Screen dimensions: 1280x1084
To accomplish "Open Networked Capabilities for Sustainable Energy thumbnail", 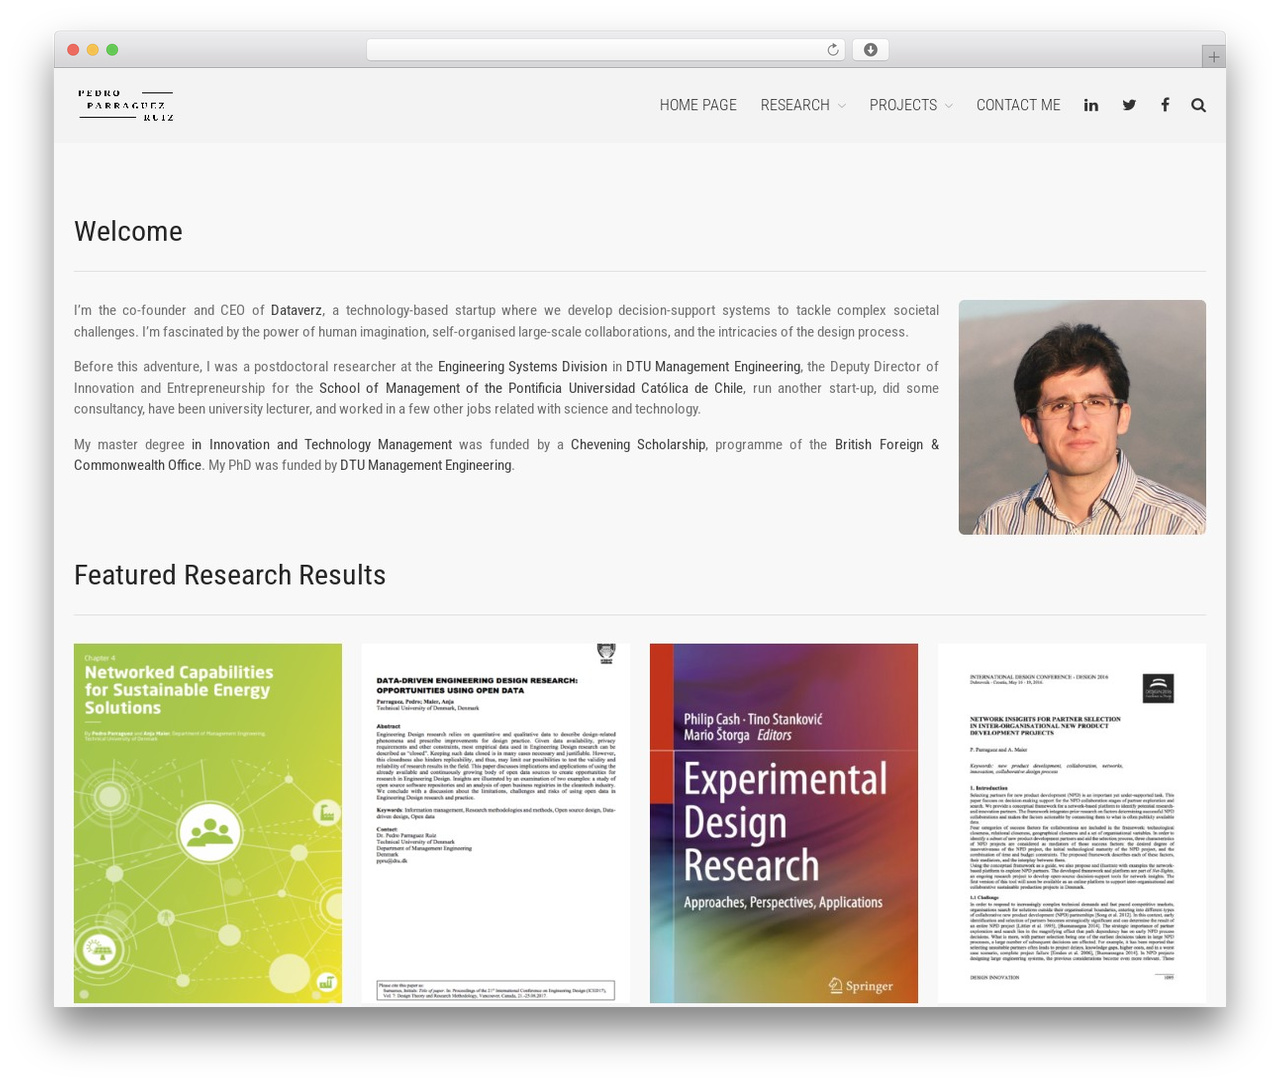I will 208,823.
